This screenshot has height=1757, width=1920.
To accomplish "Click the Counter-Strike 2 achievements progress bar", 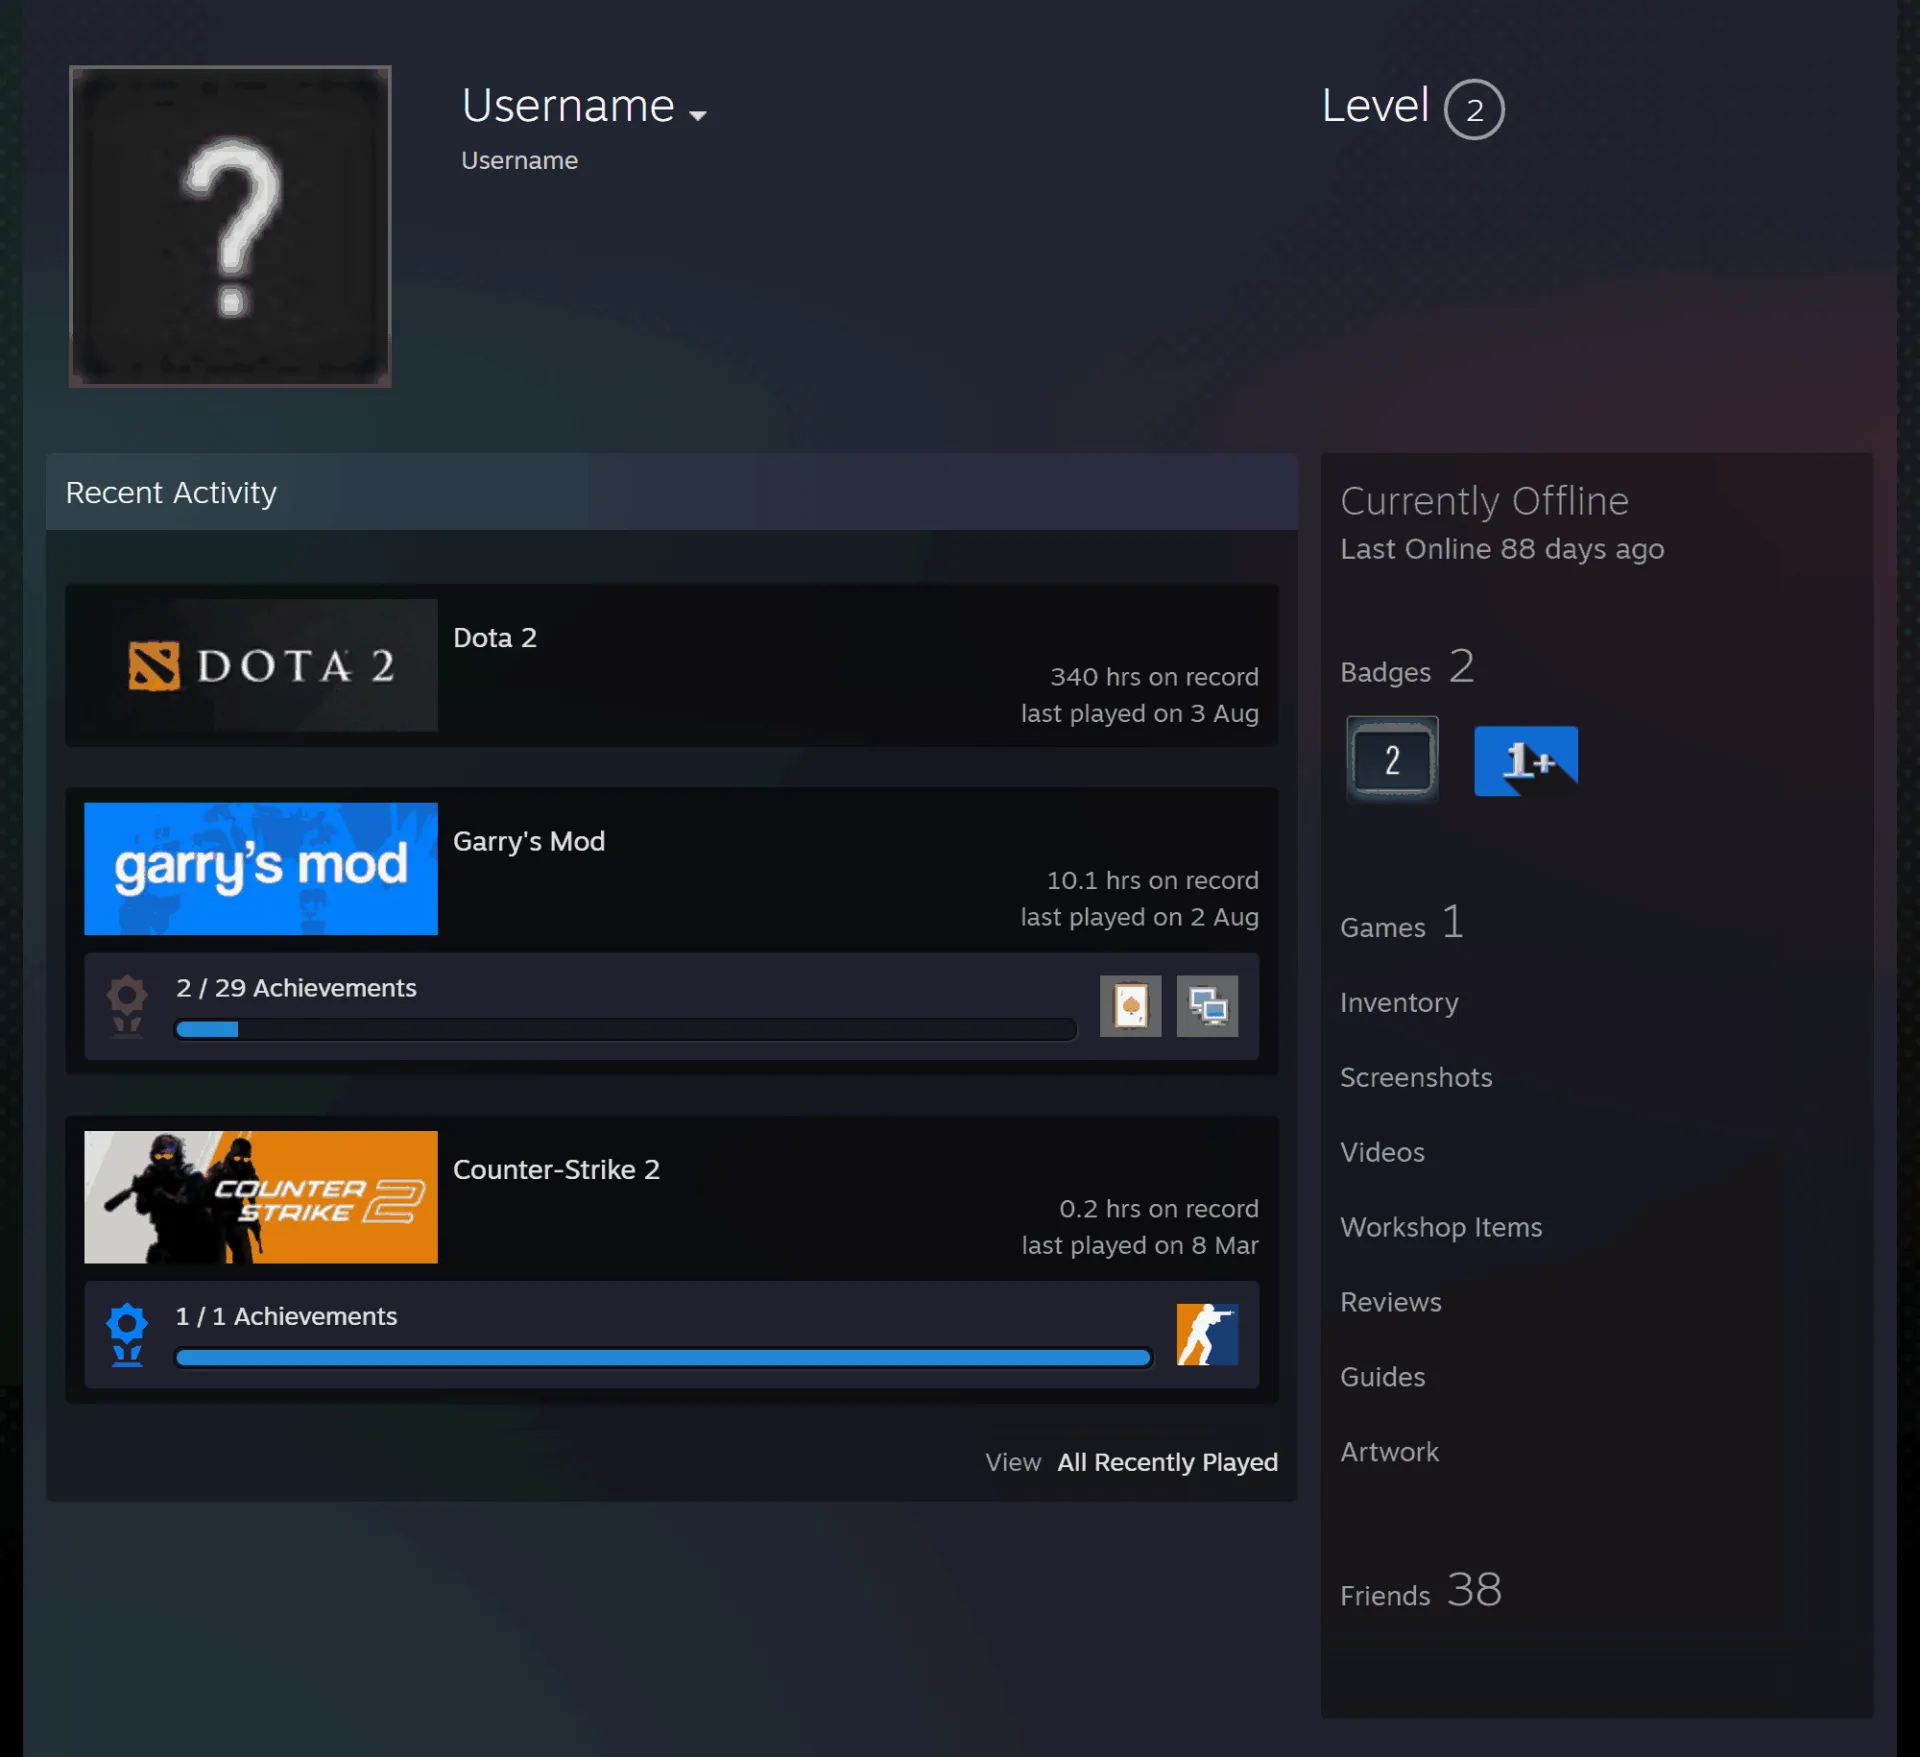I will tap(664, 1357).
